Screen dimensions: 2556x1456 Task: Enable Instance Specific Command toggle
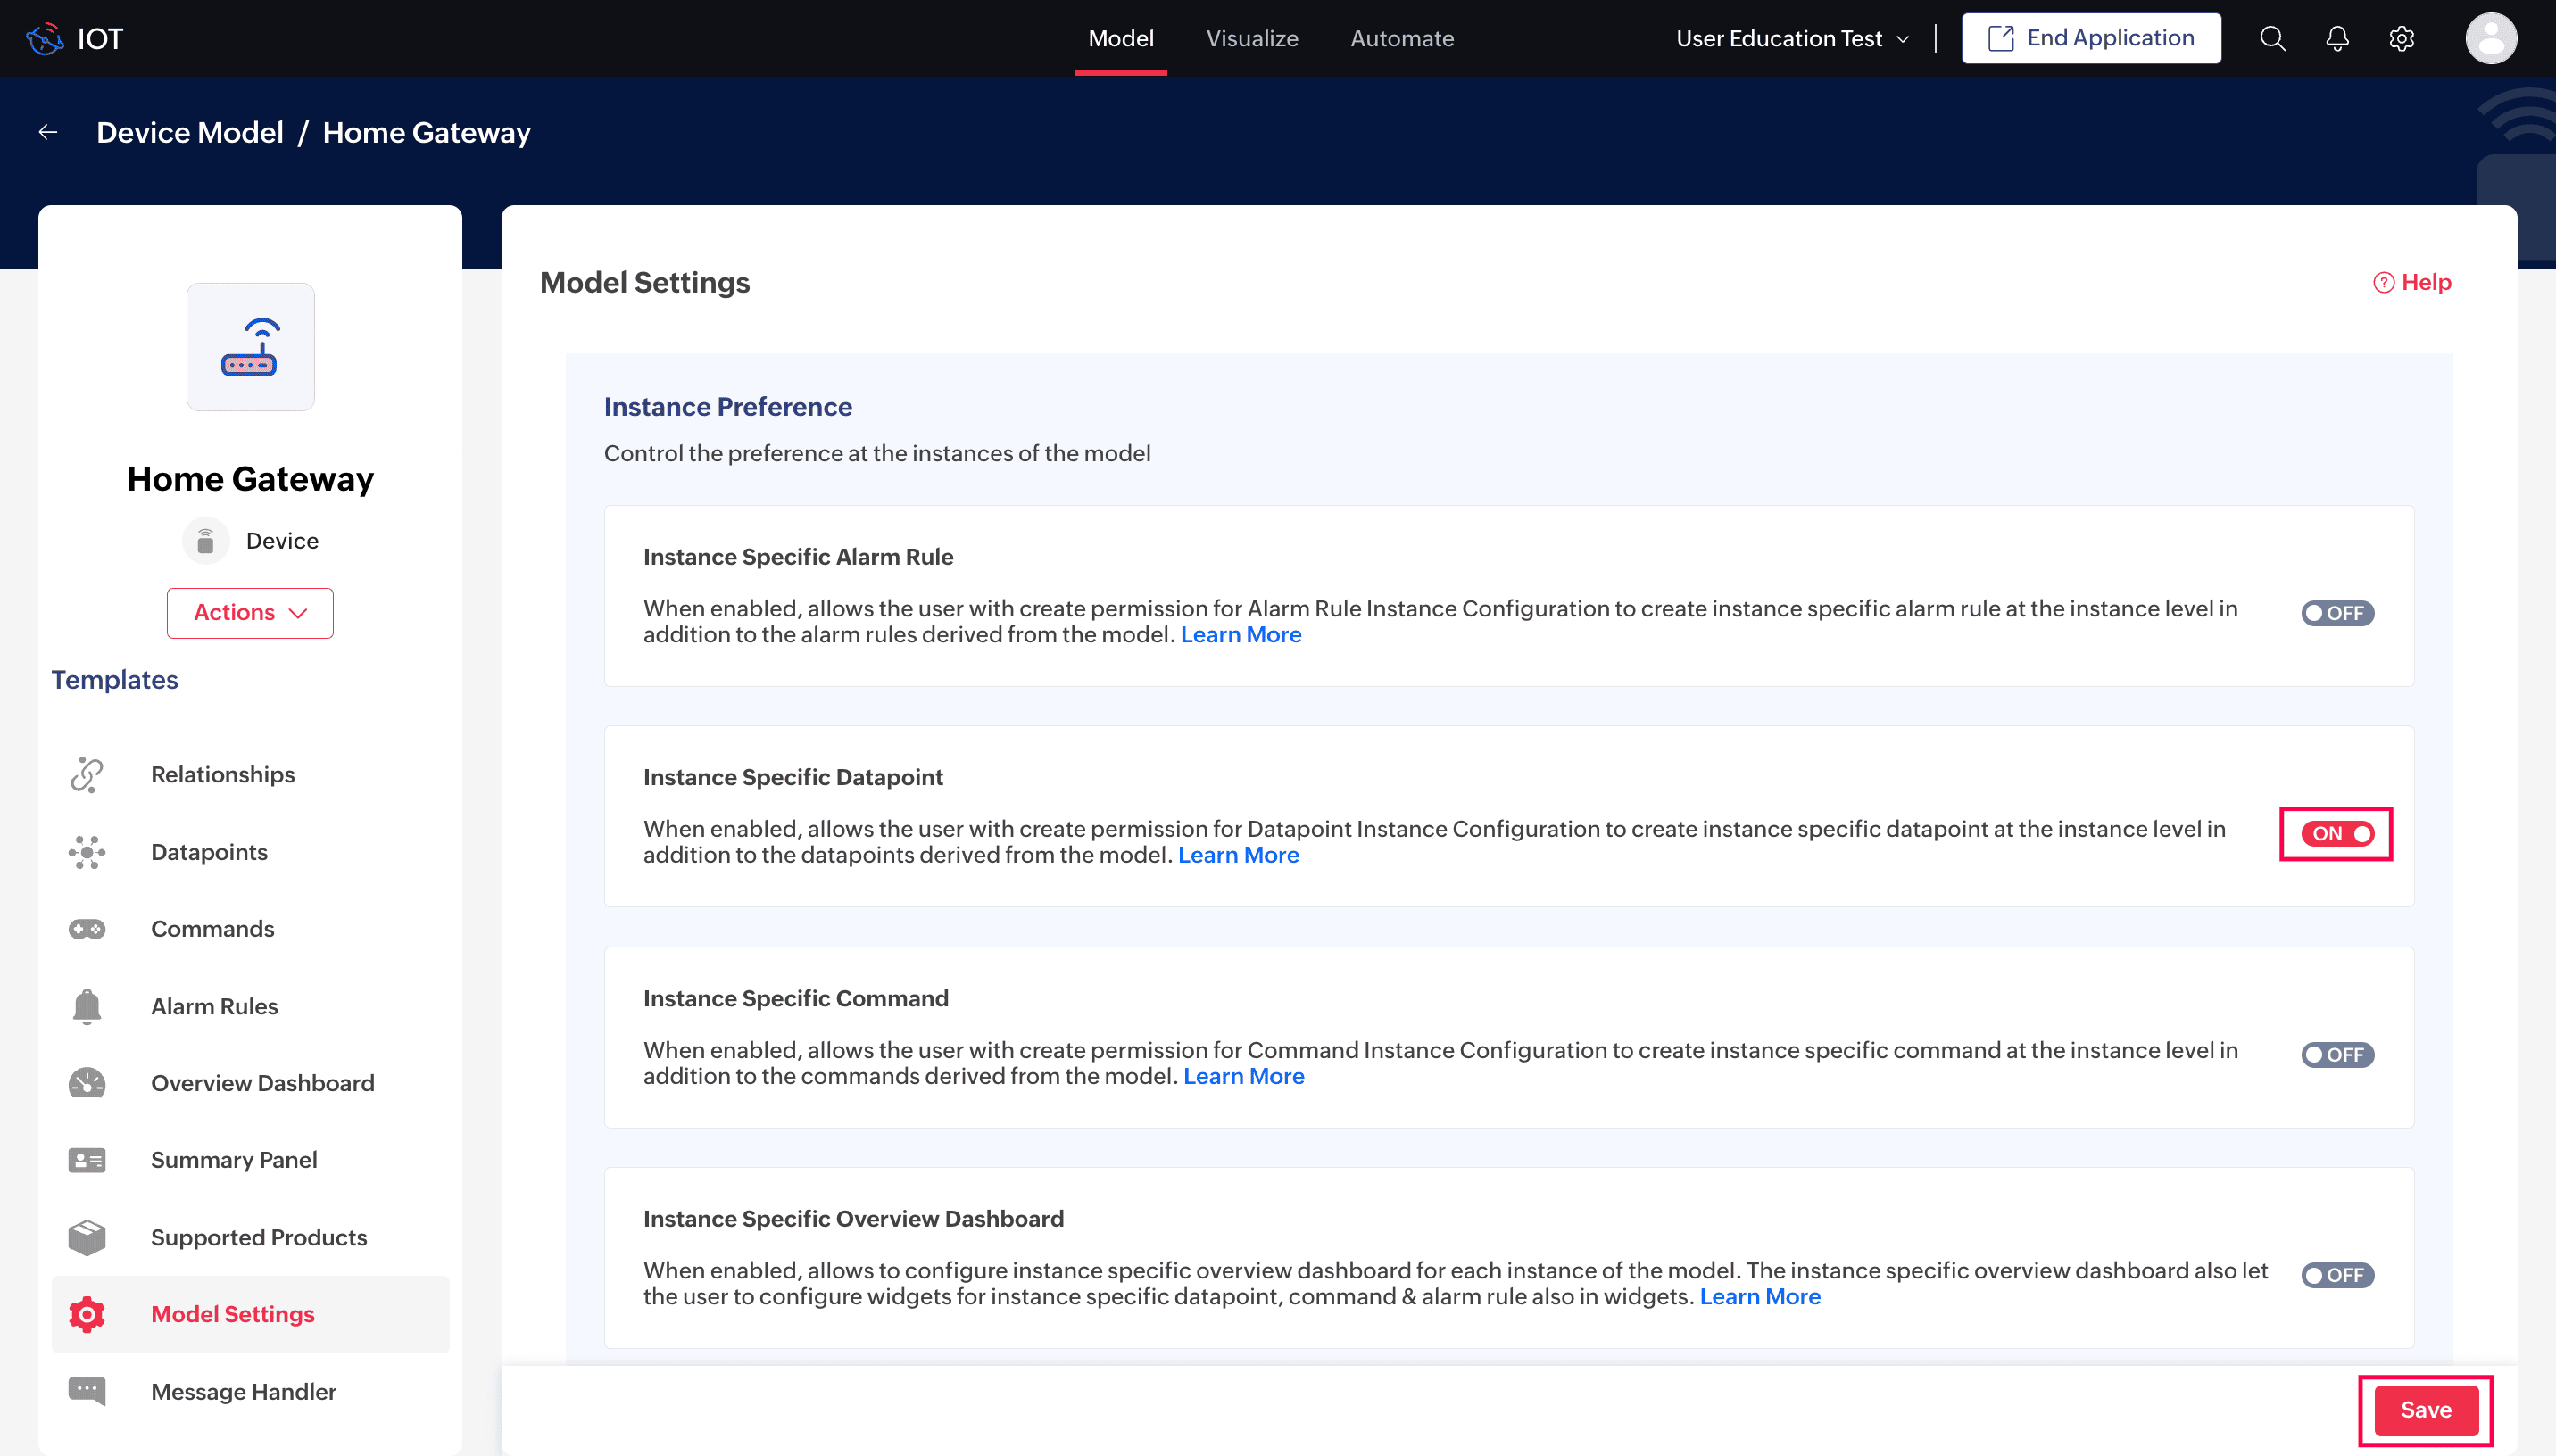pyautogui.click(x=2337, y=1054)
